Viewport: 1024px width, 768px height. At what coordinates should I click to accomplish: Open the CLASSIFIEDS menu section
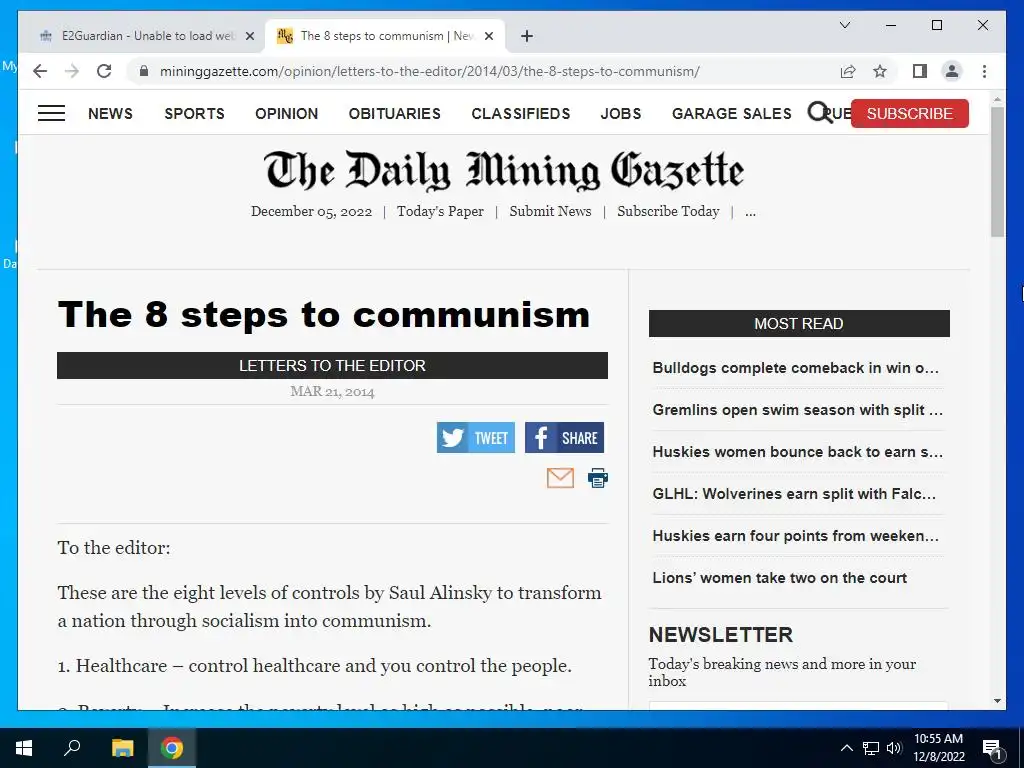coord(520,114)
